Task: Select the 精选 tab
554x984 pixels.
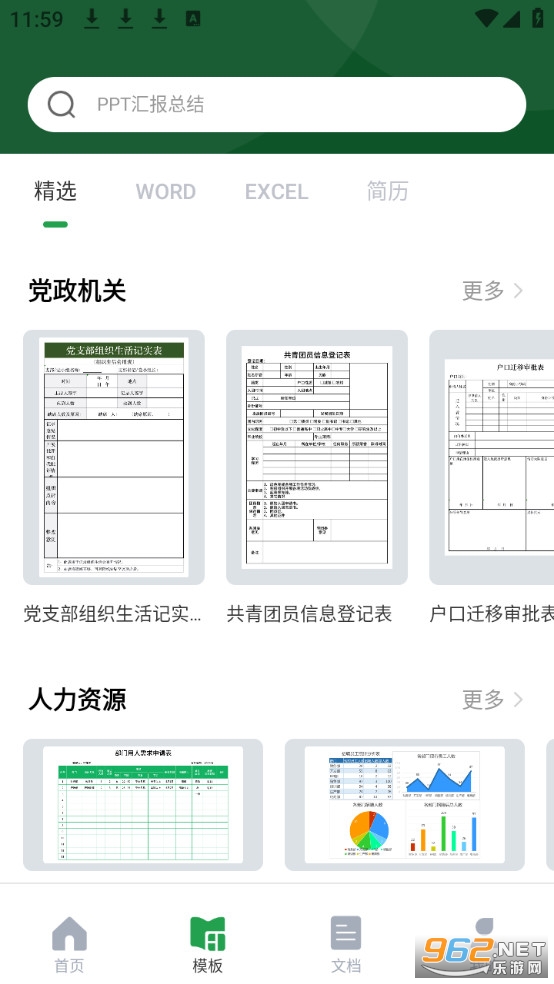Action: (55, 191)
